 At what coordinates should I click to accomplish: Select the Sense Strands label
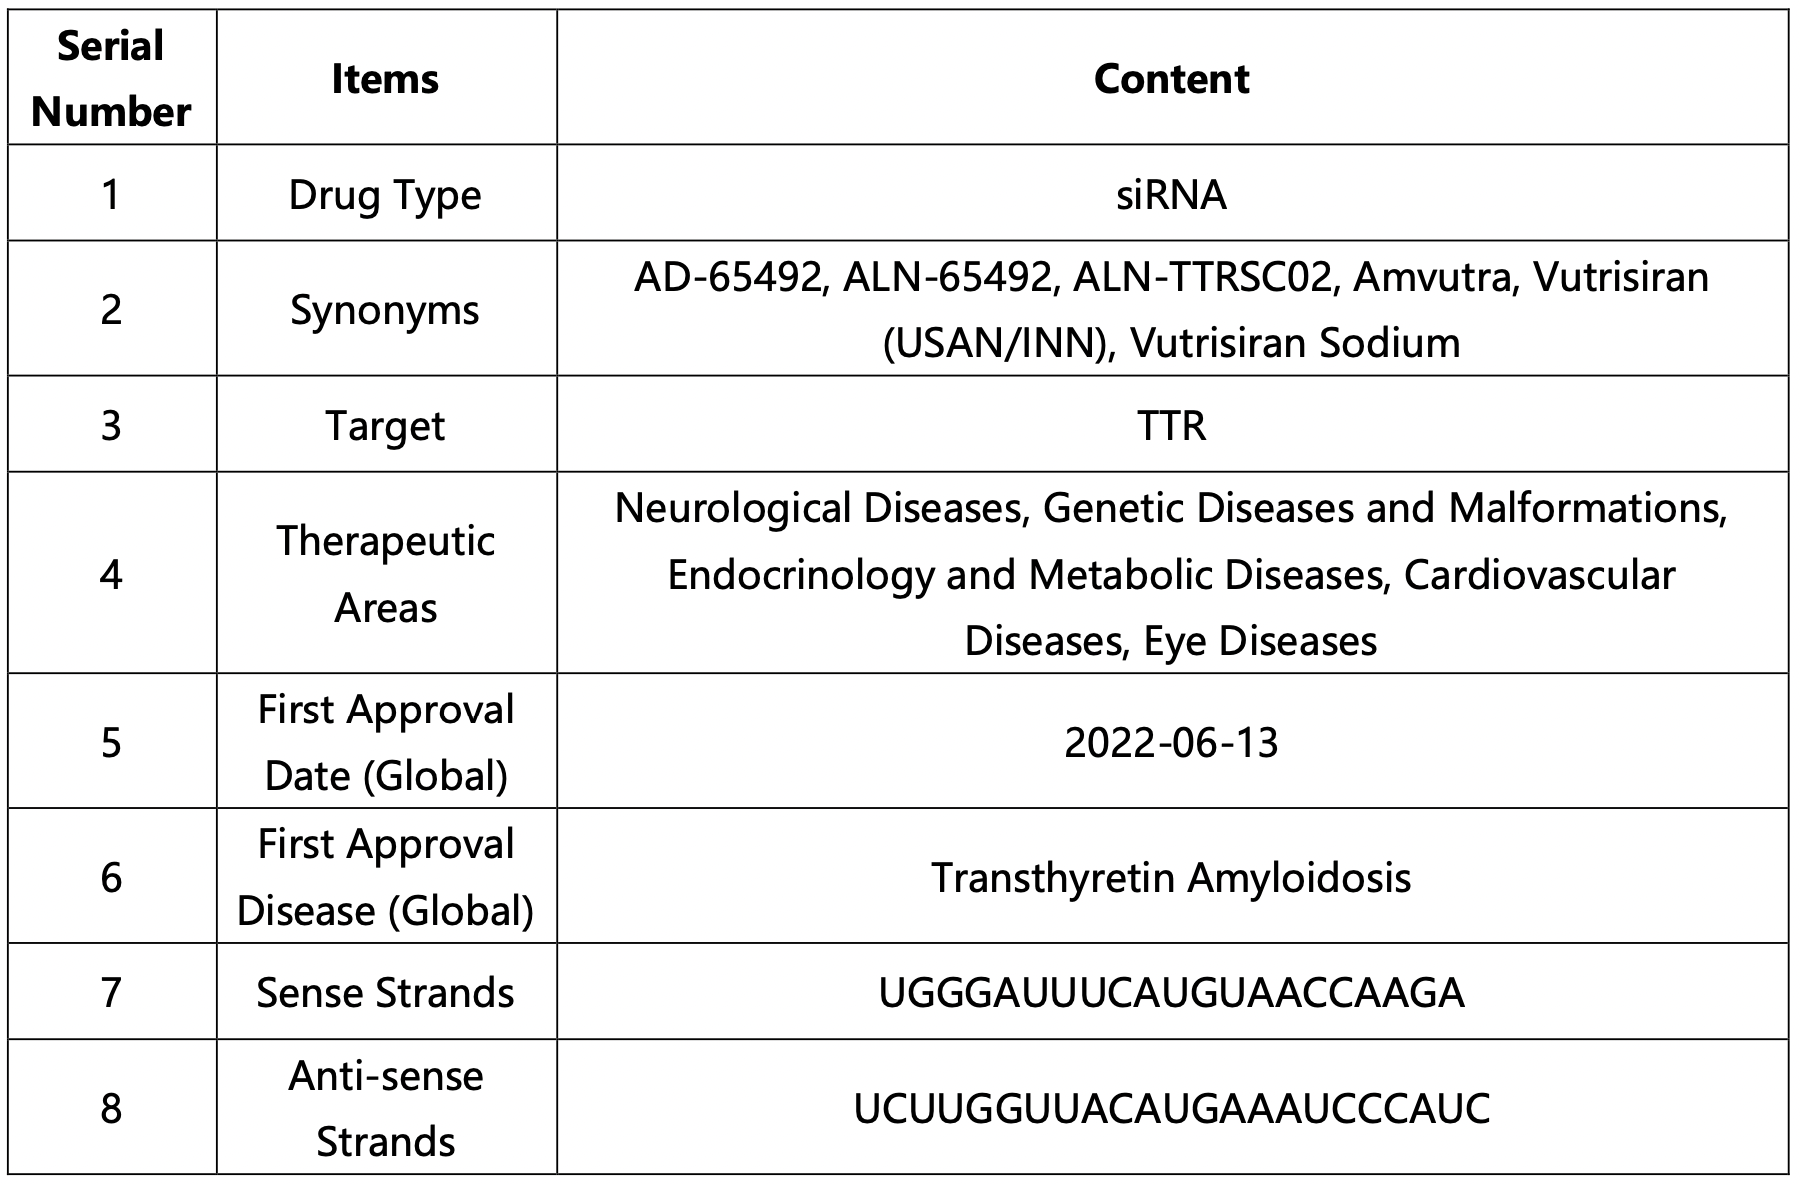385,992
